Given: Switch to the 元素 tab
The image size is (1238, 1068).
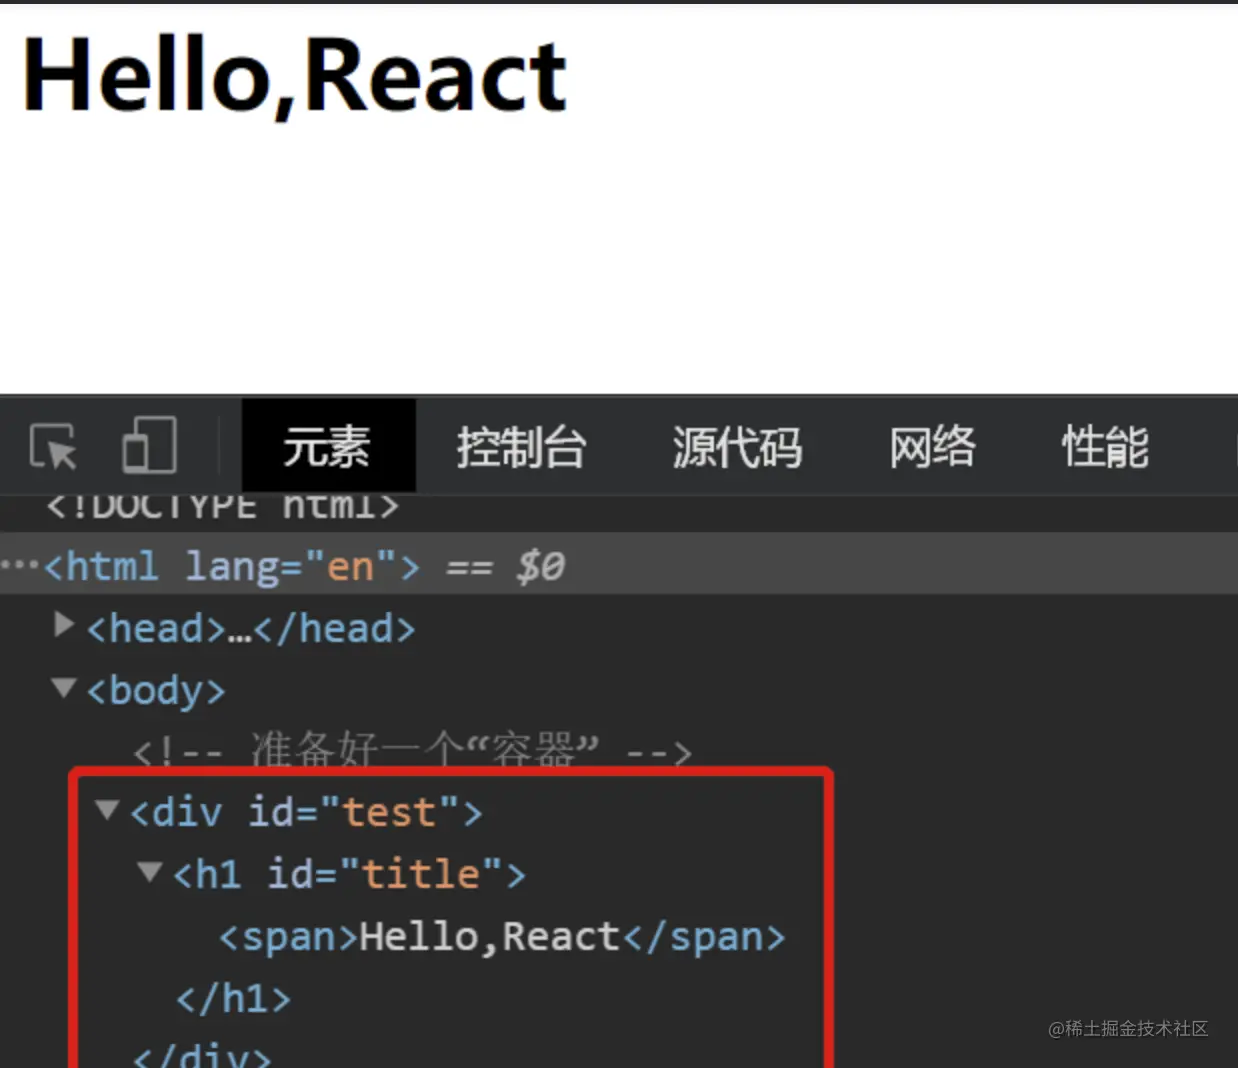Looking at the screenshot, I should pyautogui.click(x=328, y=446).
